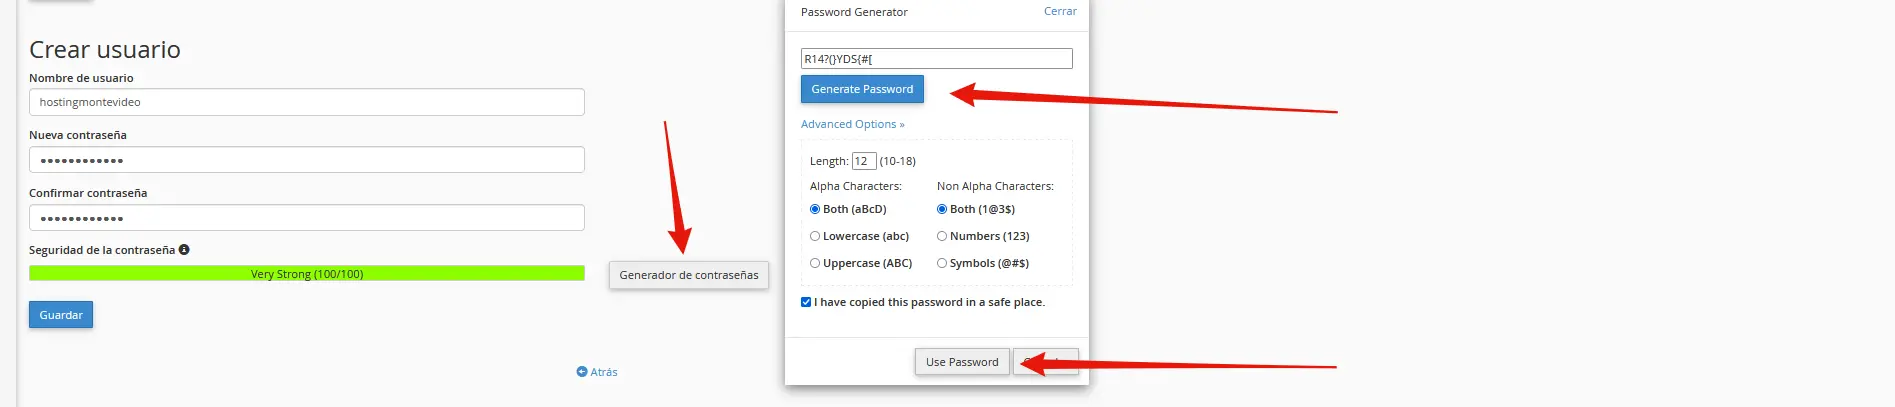The width and height of the screenshot is (1895, 407).
Task: Collapse the Advanced Options section
Action: [x=852, y=124]
